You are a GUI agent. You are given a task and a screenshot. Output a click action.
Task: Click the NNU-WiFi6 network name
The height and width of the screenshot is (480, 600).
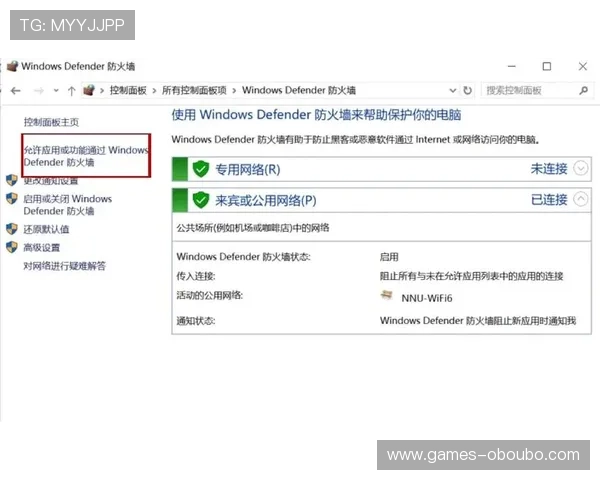pyautogui.click(x=427, y=298)
